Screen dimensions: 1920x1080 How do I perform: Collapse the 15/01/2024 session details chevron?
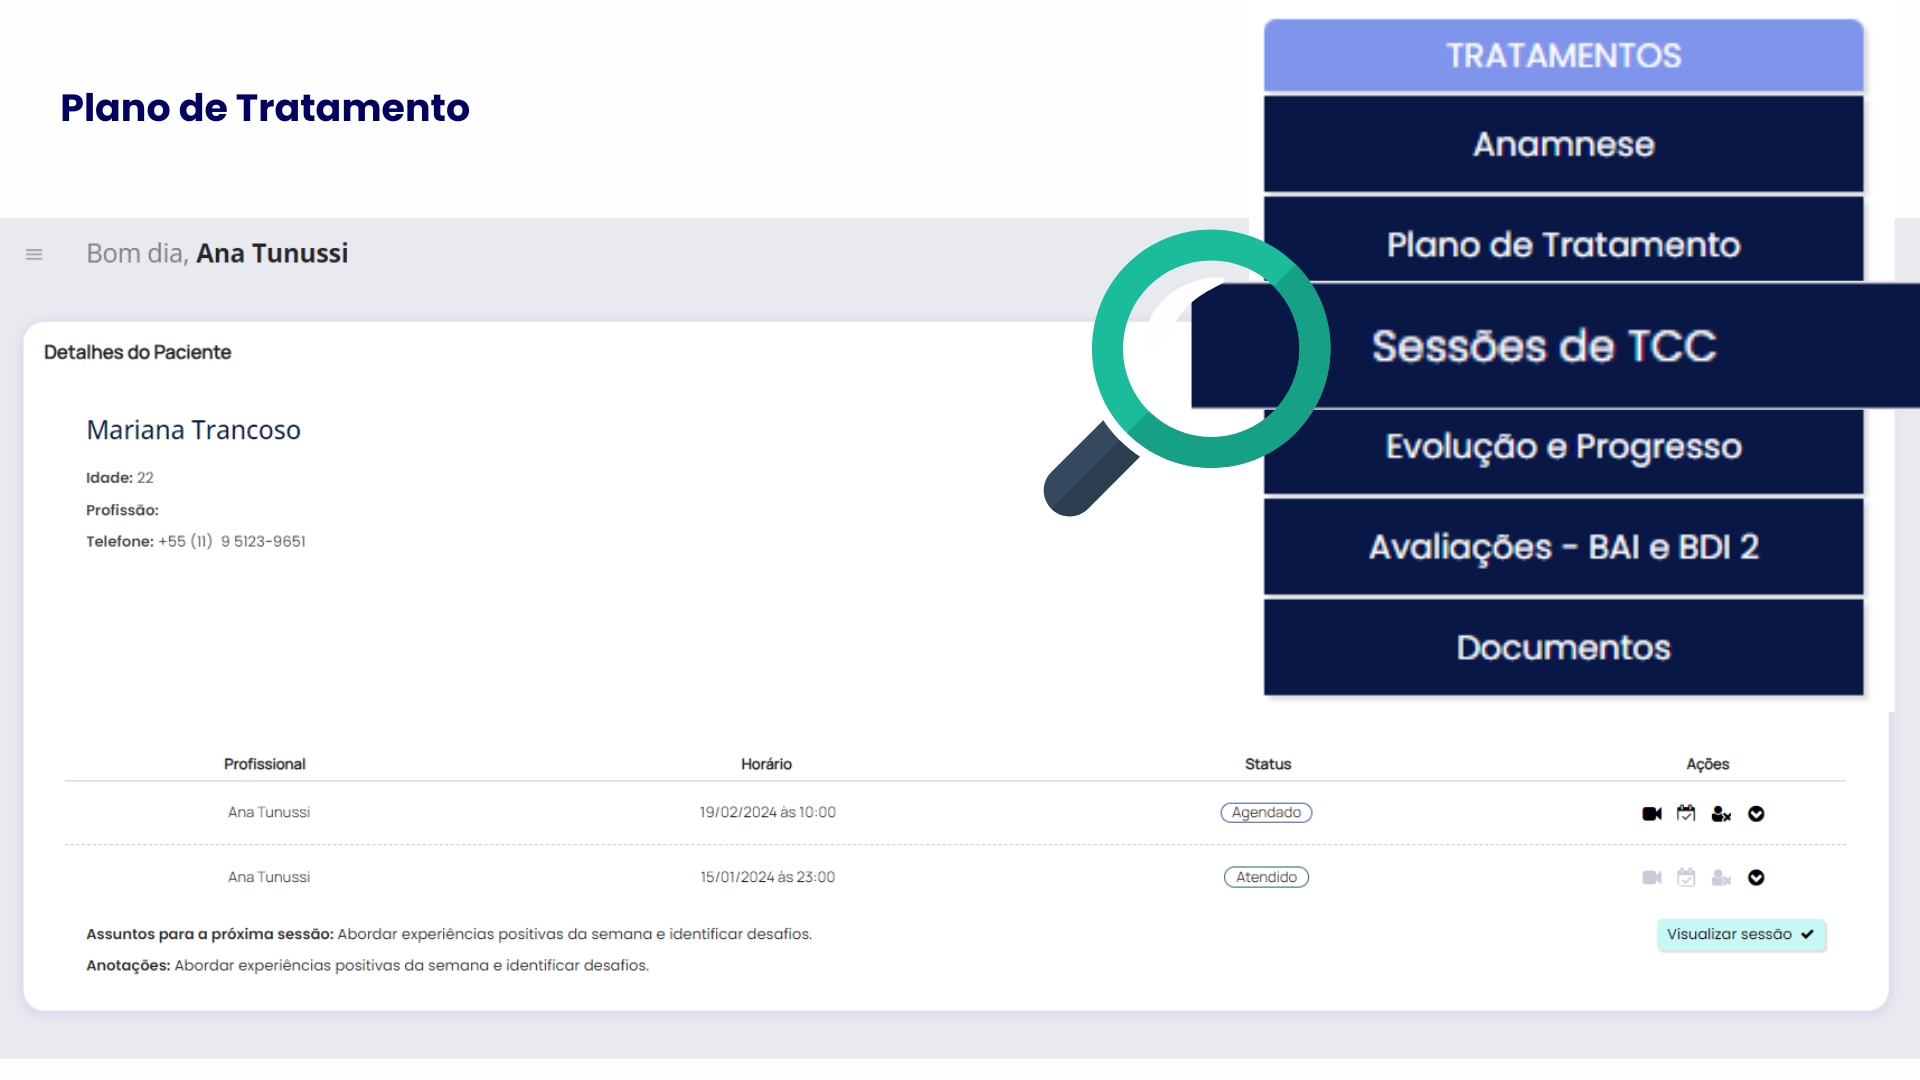1756,878
